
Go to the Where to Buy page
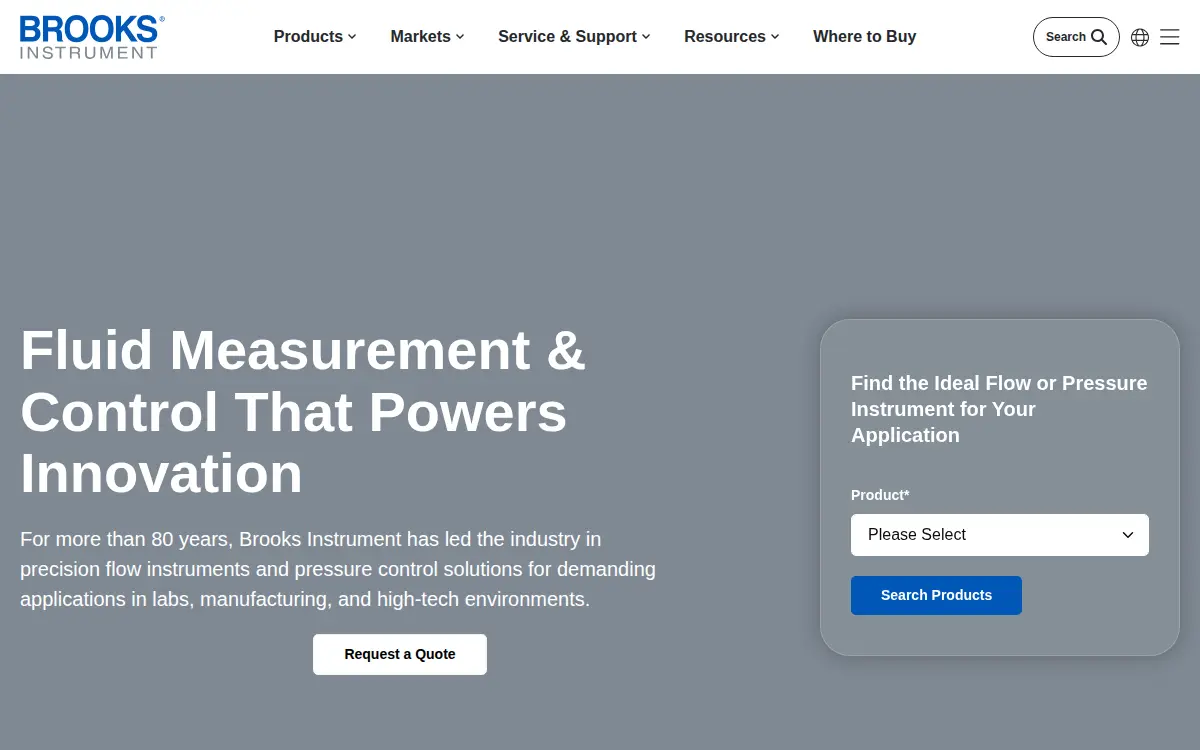pyautogui.click(x=865, y=36)
